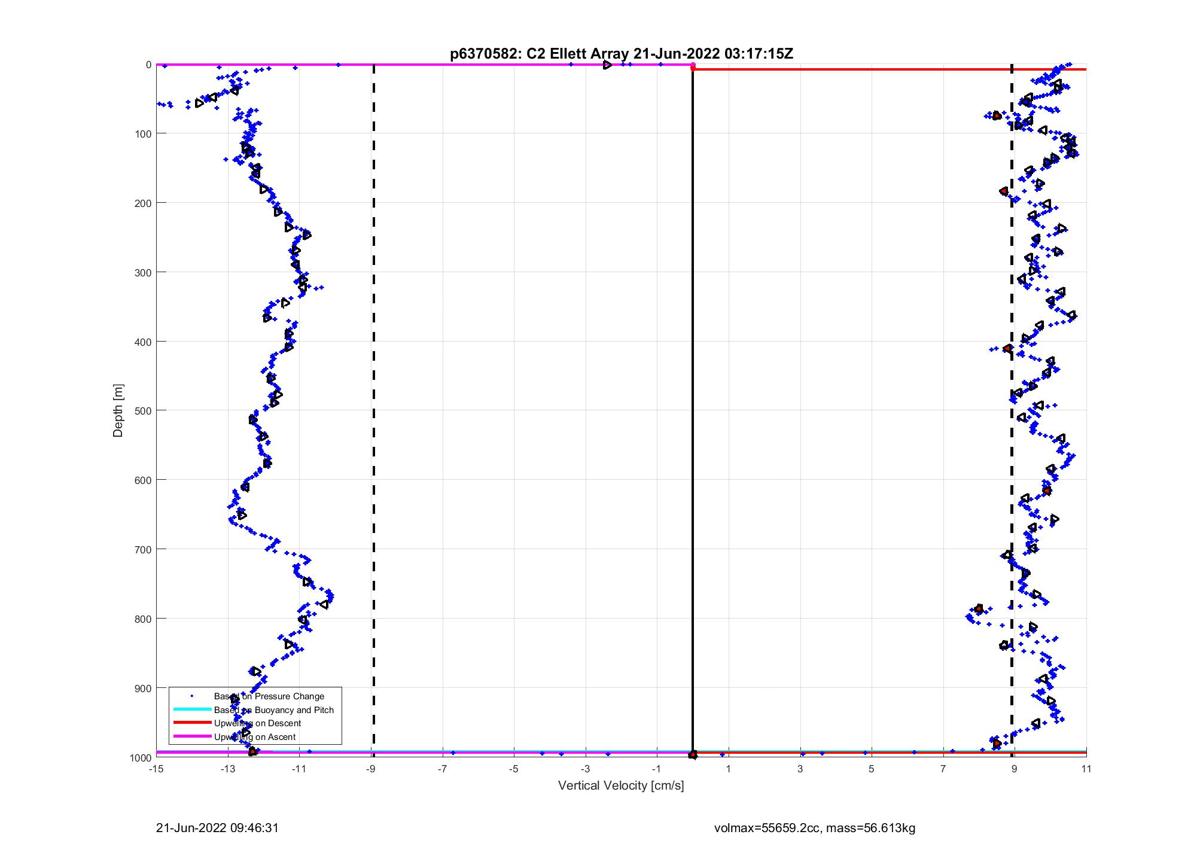Select the solid black vertical line at zero velocity
Screen dimensions: 1200x851
coord(693,410)
